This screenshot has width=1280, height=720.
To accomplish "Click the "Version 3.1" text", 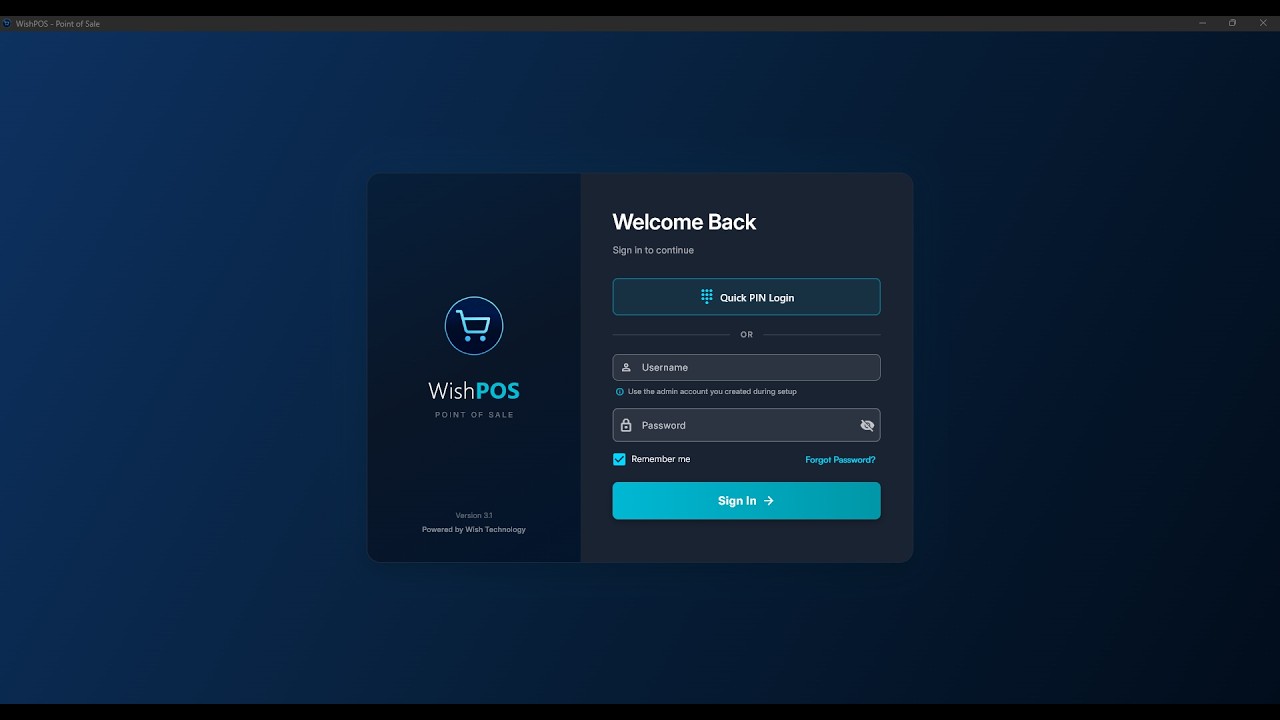I will [474, 516].
